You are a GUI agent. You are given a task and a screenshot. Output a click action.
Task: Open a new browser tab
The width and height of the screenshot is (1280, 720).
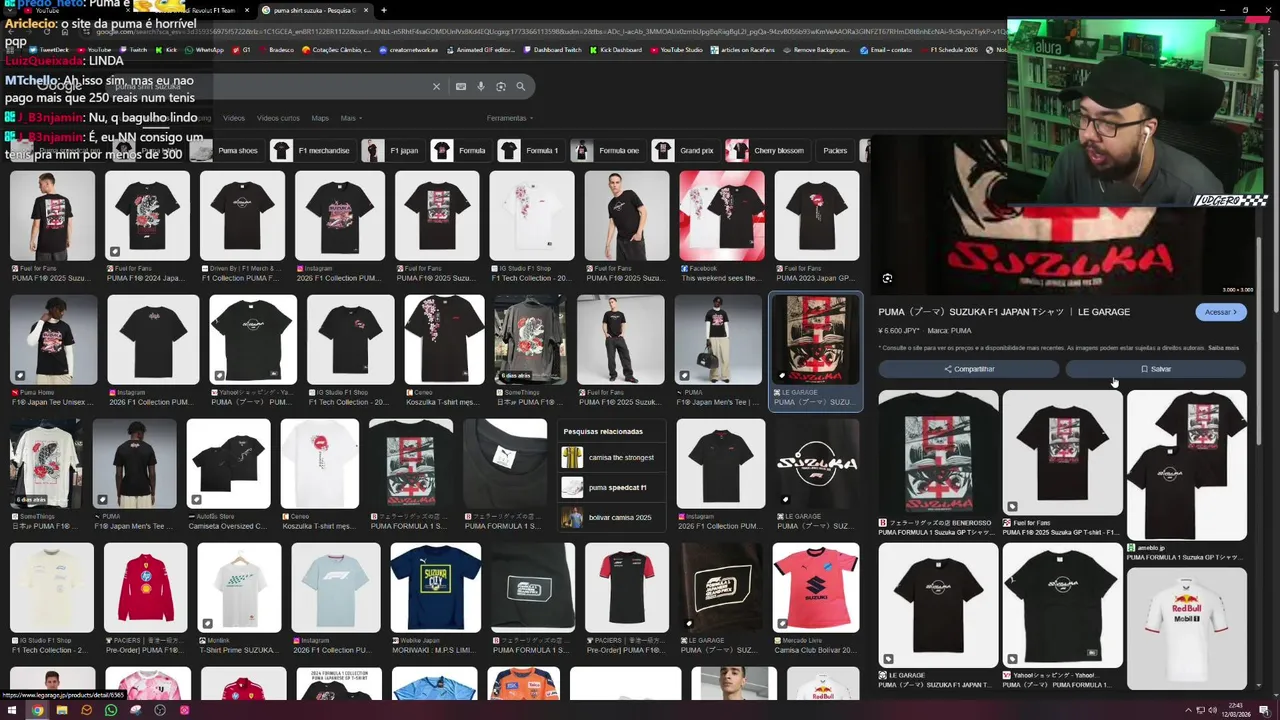click(383, 10)
